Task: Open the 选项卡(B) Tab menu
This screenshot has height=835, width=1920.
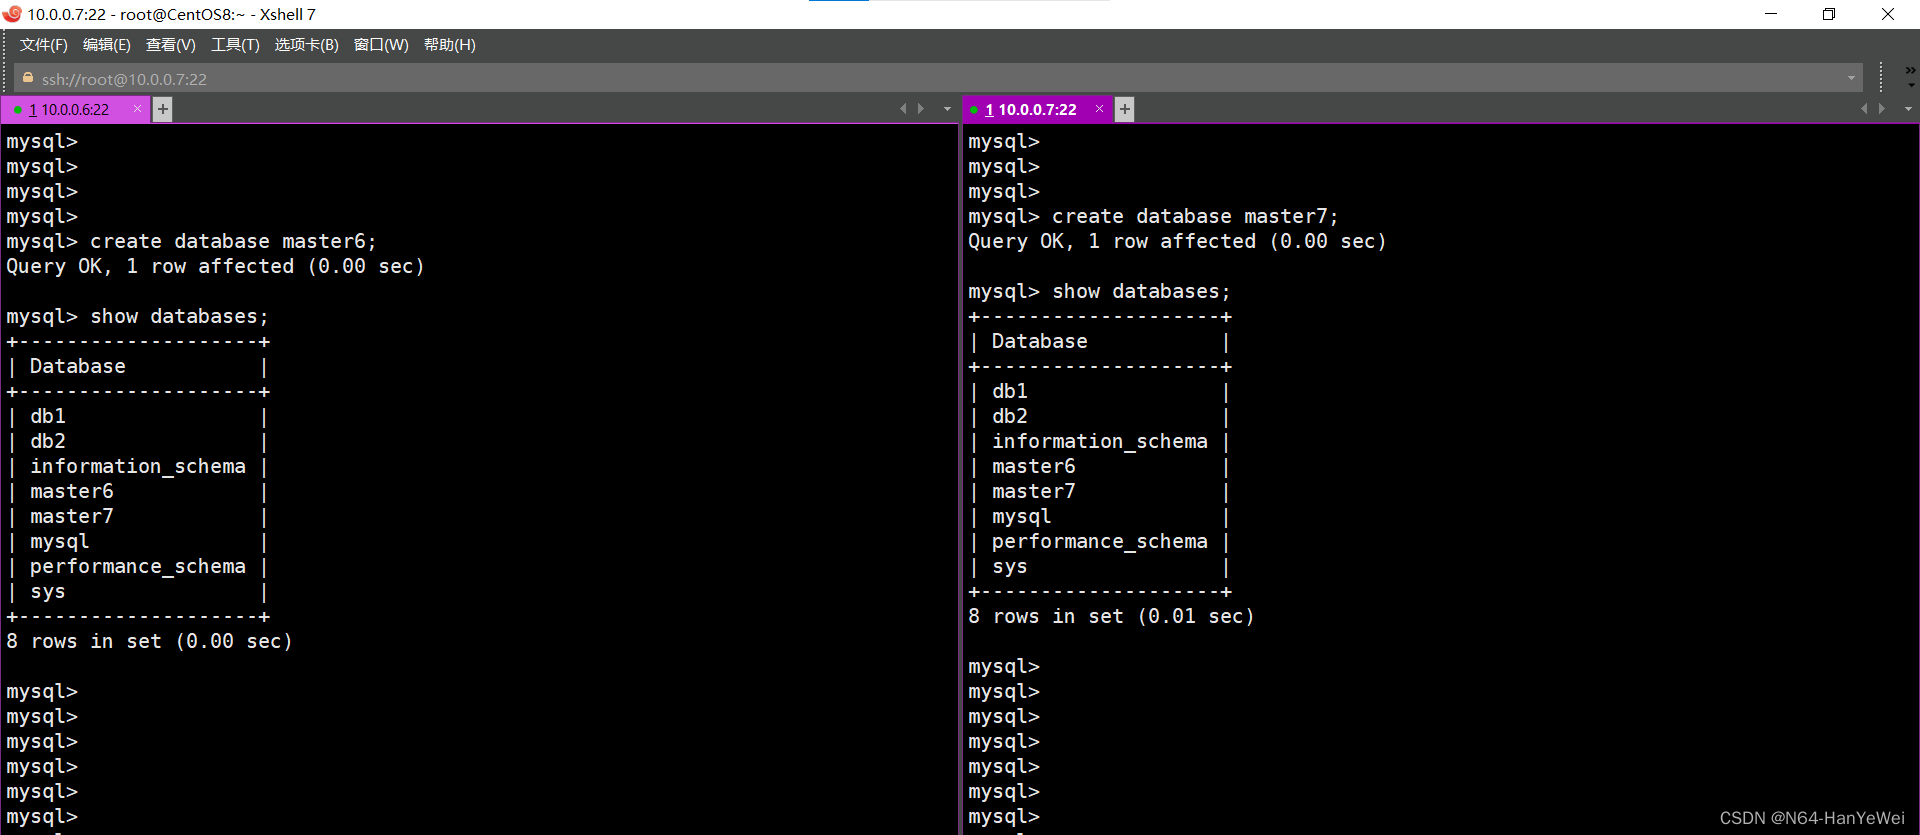Action: [306, 45]
